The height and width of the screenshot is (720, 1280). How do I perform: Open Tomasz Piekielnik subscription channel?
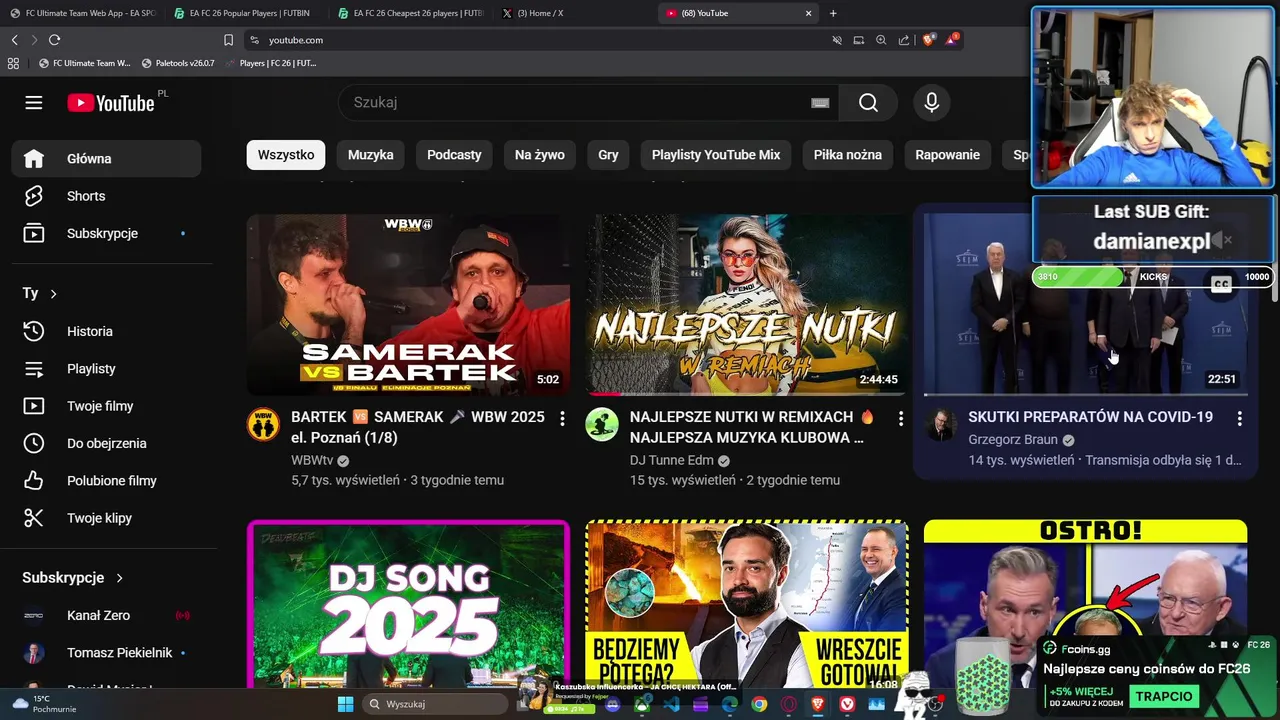pos(106,653)
